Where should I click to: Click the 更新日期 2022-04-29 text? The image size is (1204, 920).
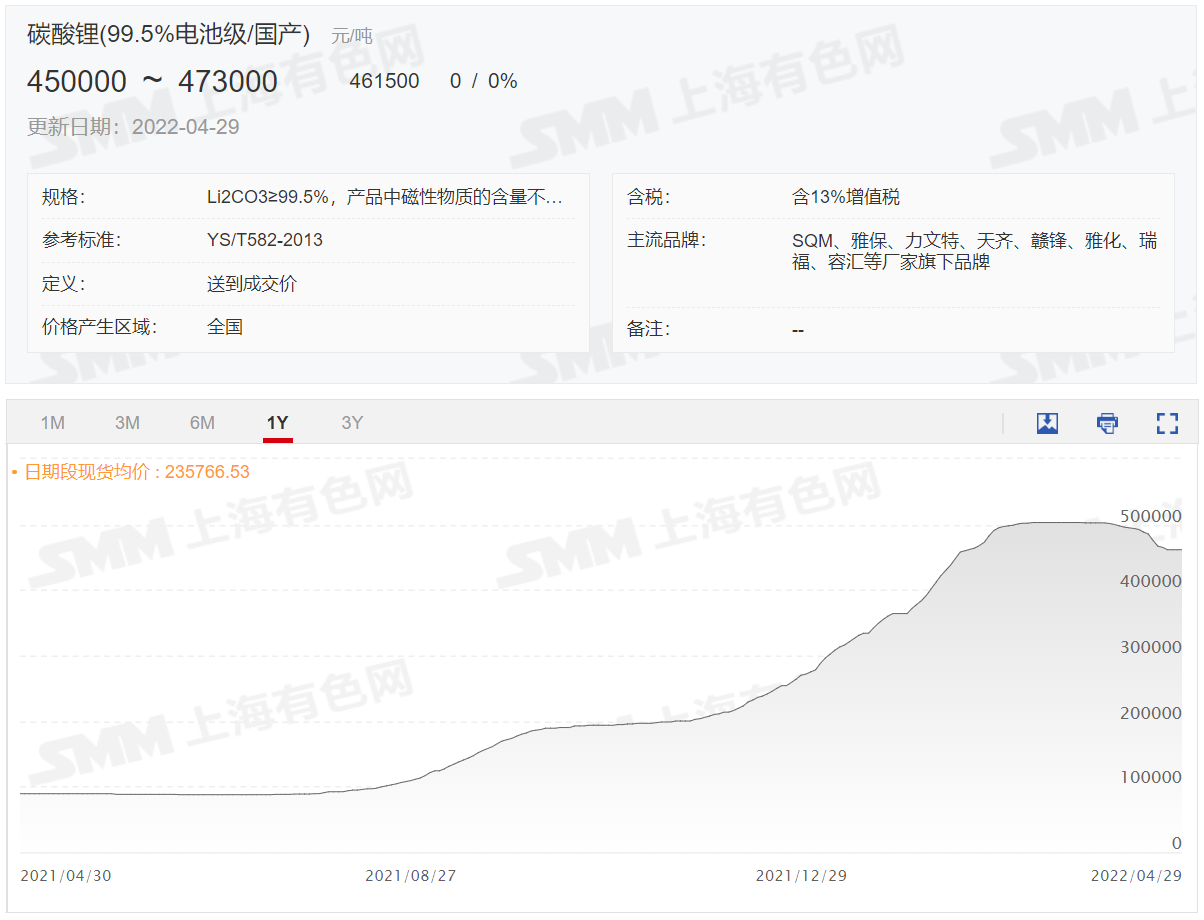coord(133,127)
